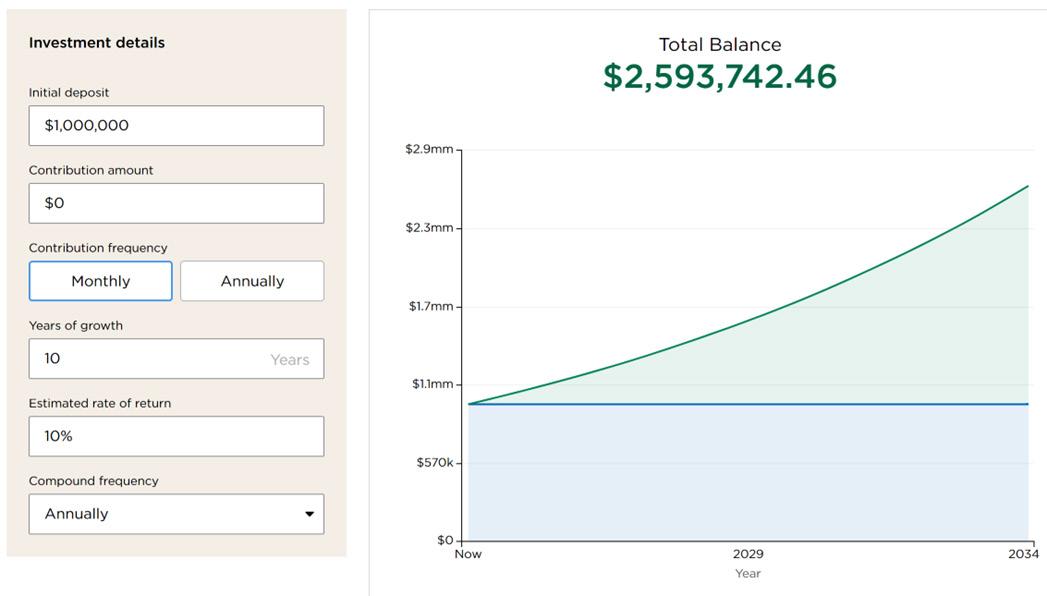Screen dimensions: 1047x596
Task: Click the blue principal line on chart
Action: 748,404
